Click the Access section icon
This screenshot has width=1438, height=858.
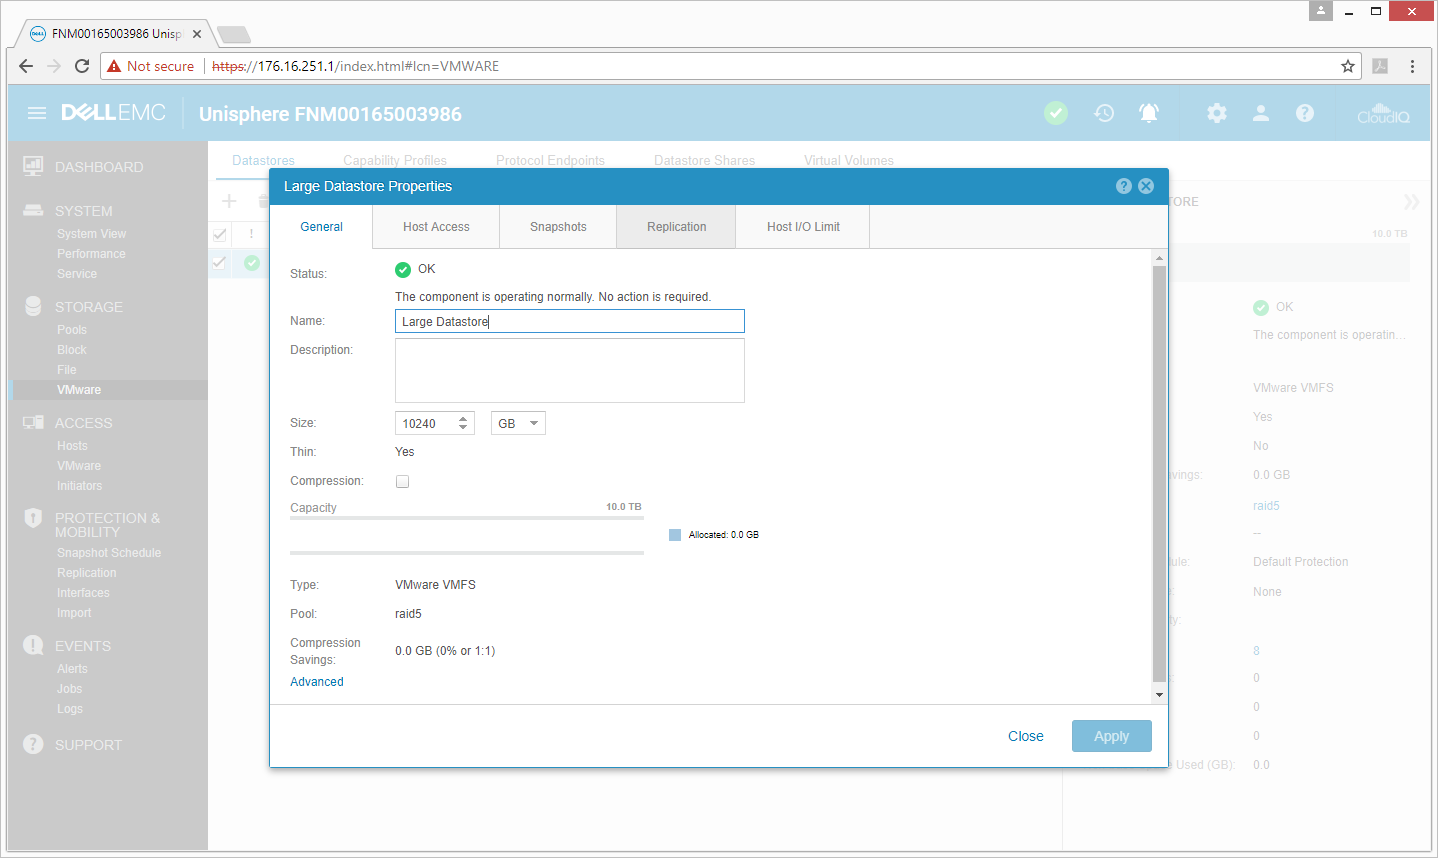(x=33, y=422)
